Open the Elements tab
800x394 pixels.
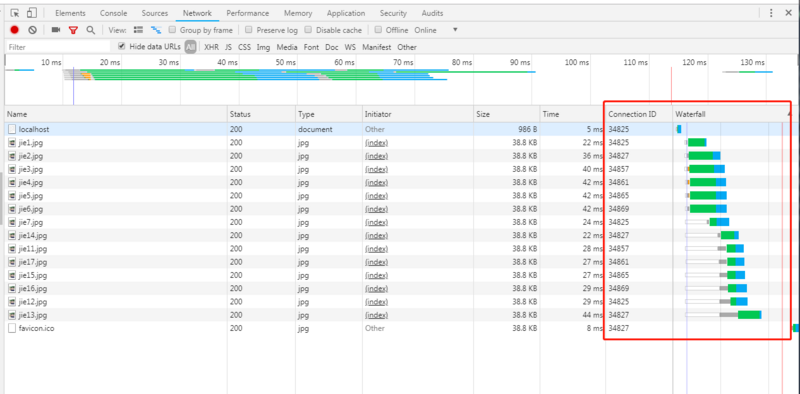coord(70,13)
